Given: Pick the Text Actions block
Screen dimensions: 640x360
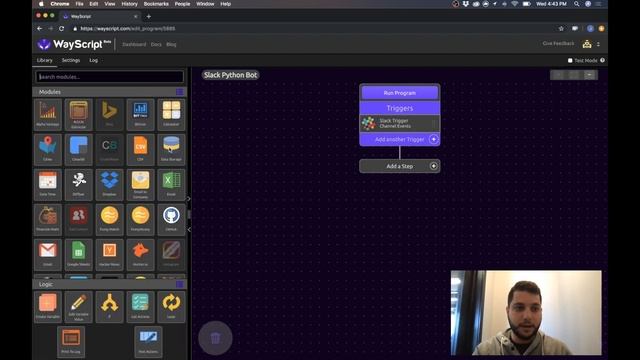Looking at the screenshot, I should pos(148,342).
